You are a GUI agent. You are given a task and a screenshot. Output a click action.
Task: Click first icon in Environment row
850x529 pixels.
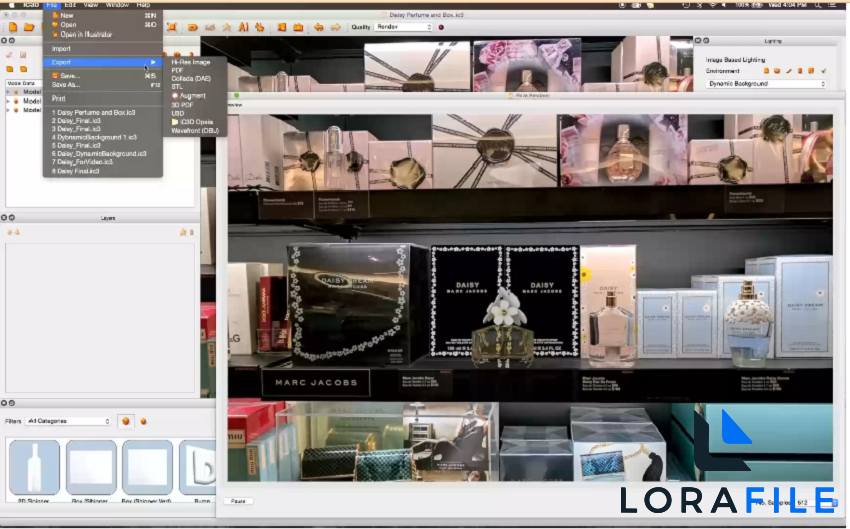(x=766, y=71)
